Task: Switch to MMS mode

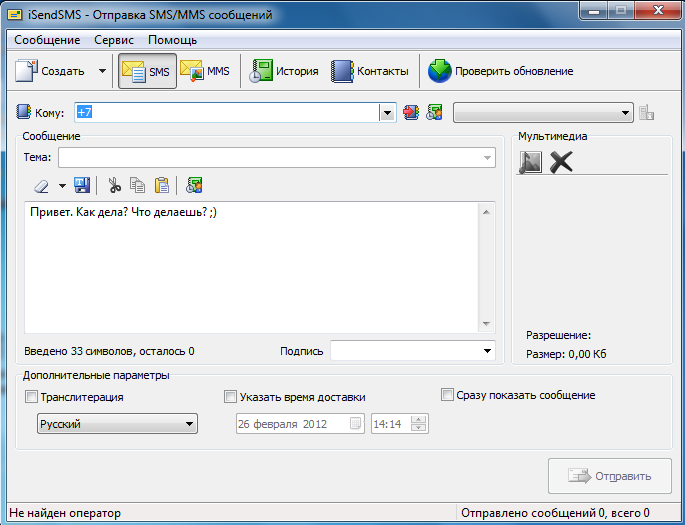Action: [x=205, y=71]
